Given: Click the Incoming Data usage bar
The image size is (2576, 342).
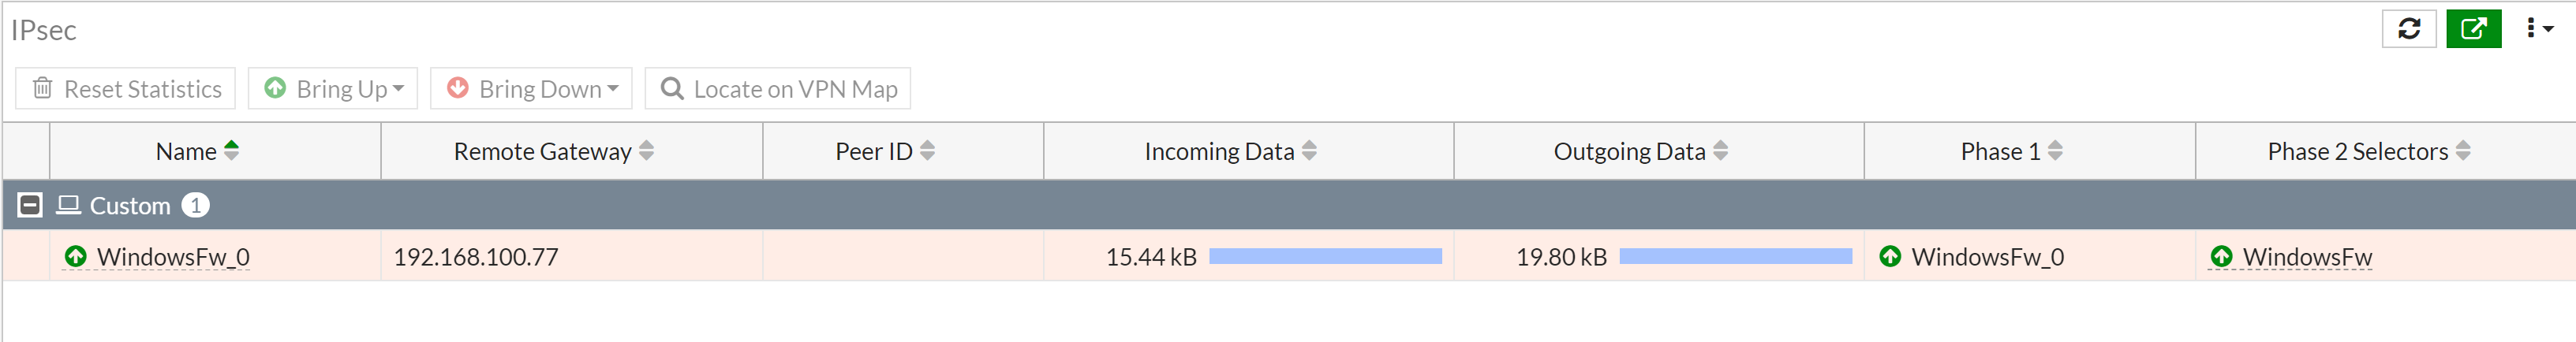Looking at the screenshot, I should [1325, 257].
